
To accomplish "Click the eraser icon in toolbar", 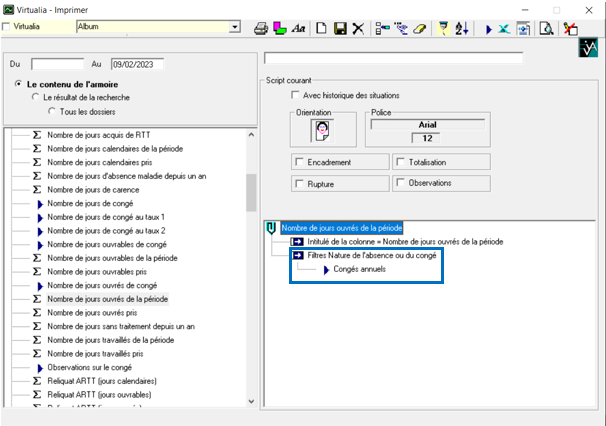I will [x=420, y=28].
